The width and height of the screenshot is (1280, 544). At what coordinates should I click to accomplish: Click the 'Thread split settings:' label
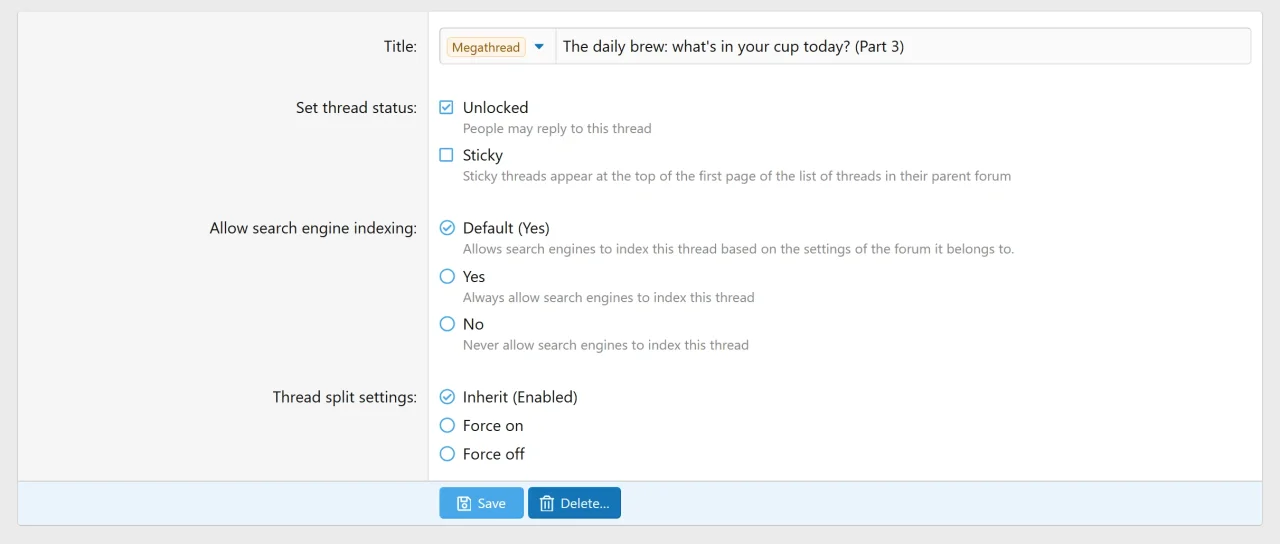[x=345, y=397]
